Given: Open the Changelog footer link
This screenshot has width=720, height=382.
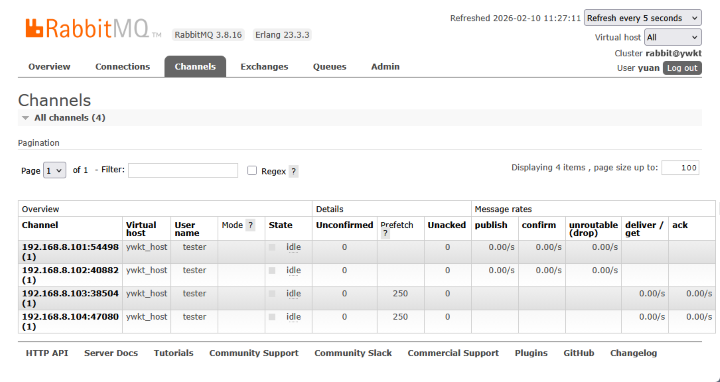Looking at the screenshot, I should (634, 353).
